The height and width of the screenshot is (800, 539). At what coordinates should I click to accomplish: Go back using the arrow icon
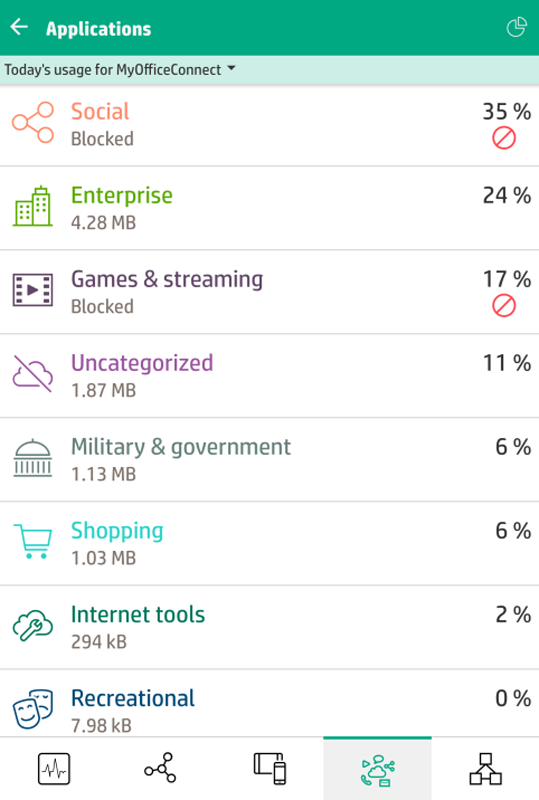click(x=19, y=28)
